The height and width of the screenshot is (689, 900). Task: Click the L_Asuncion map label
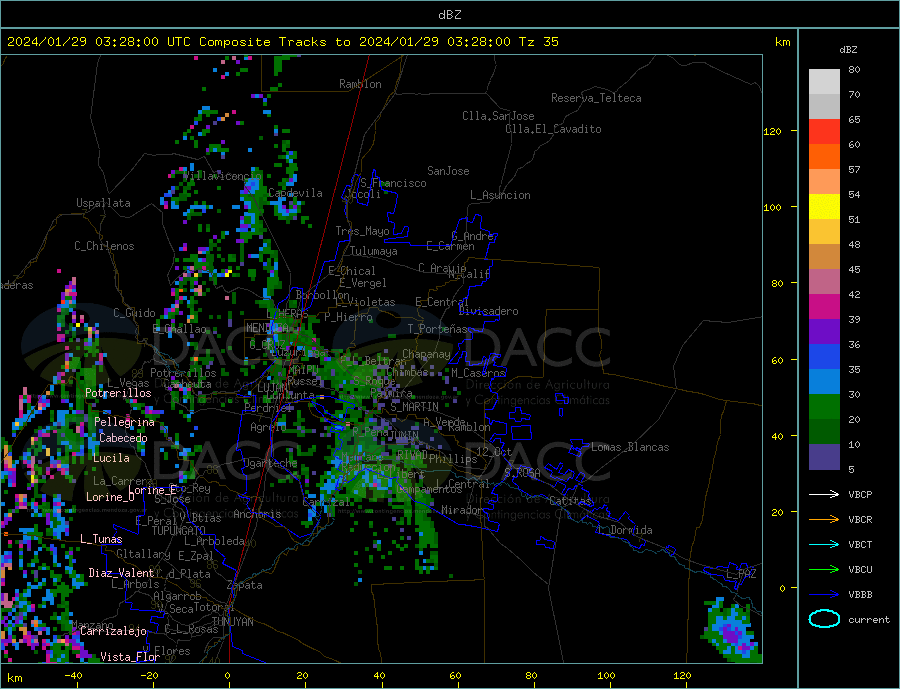[500, 195]
